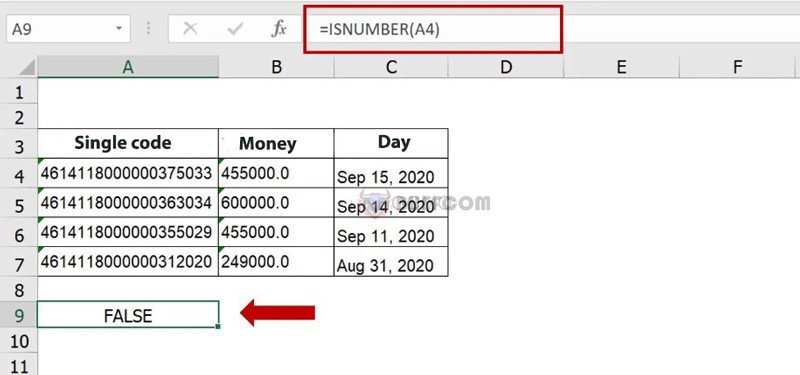The width and height of the screenshot is (800, 375).
Task: Select row 1 header
Action: click(19, 92)
